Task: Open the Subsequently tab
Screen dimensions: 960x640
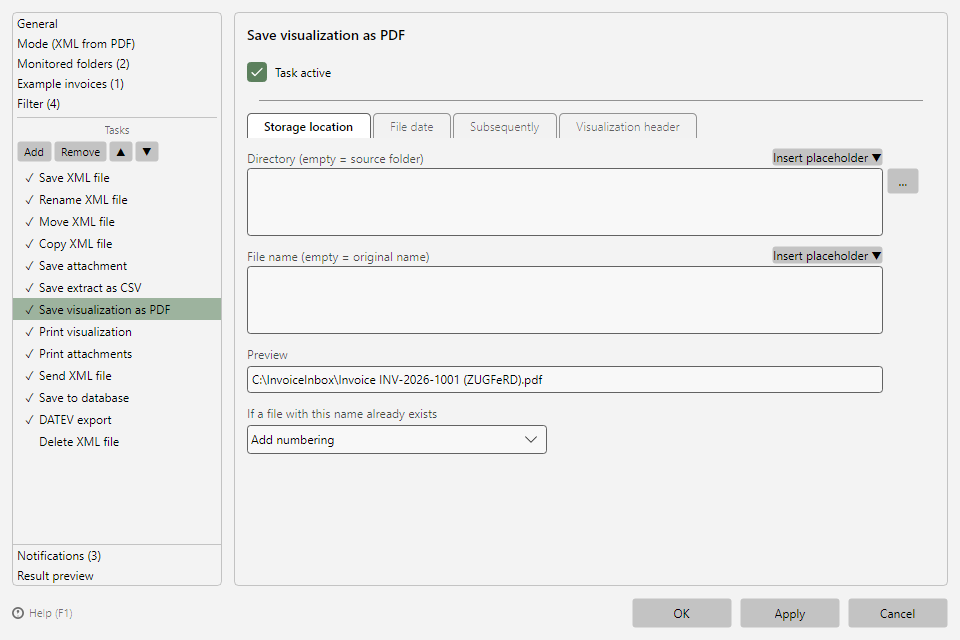Action: [x=504, y=127]
